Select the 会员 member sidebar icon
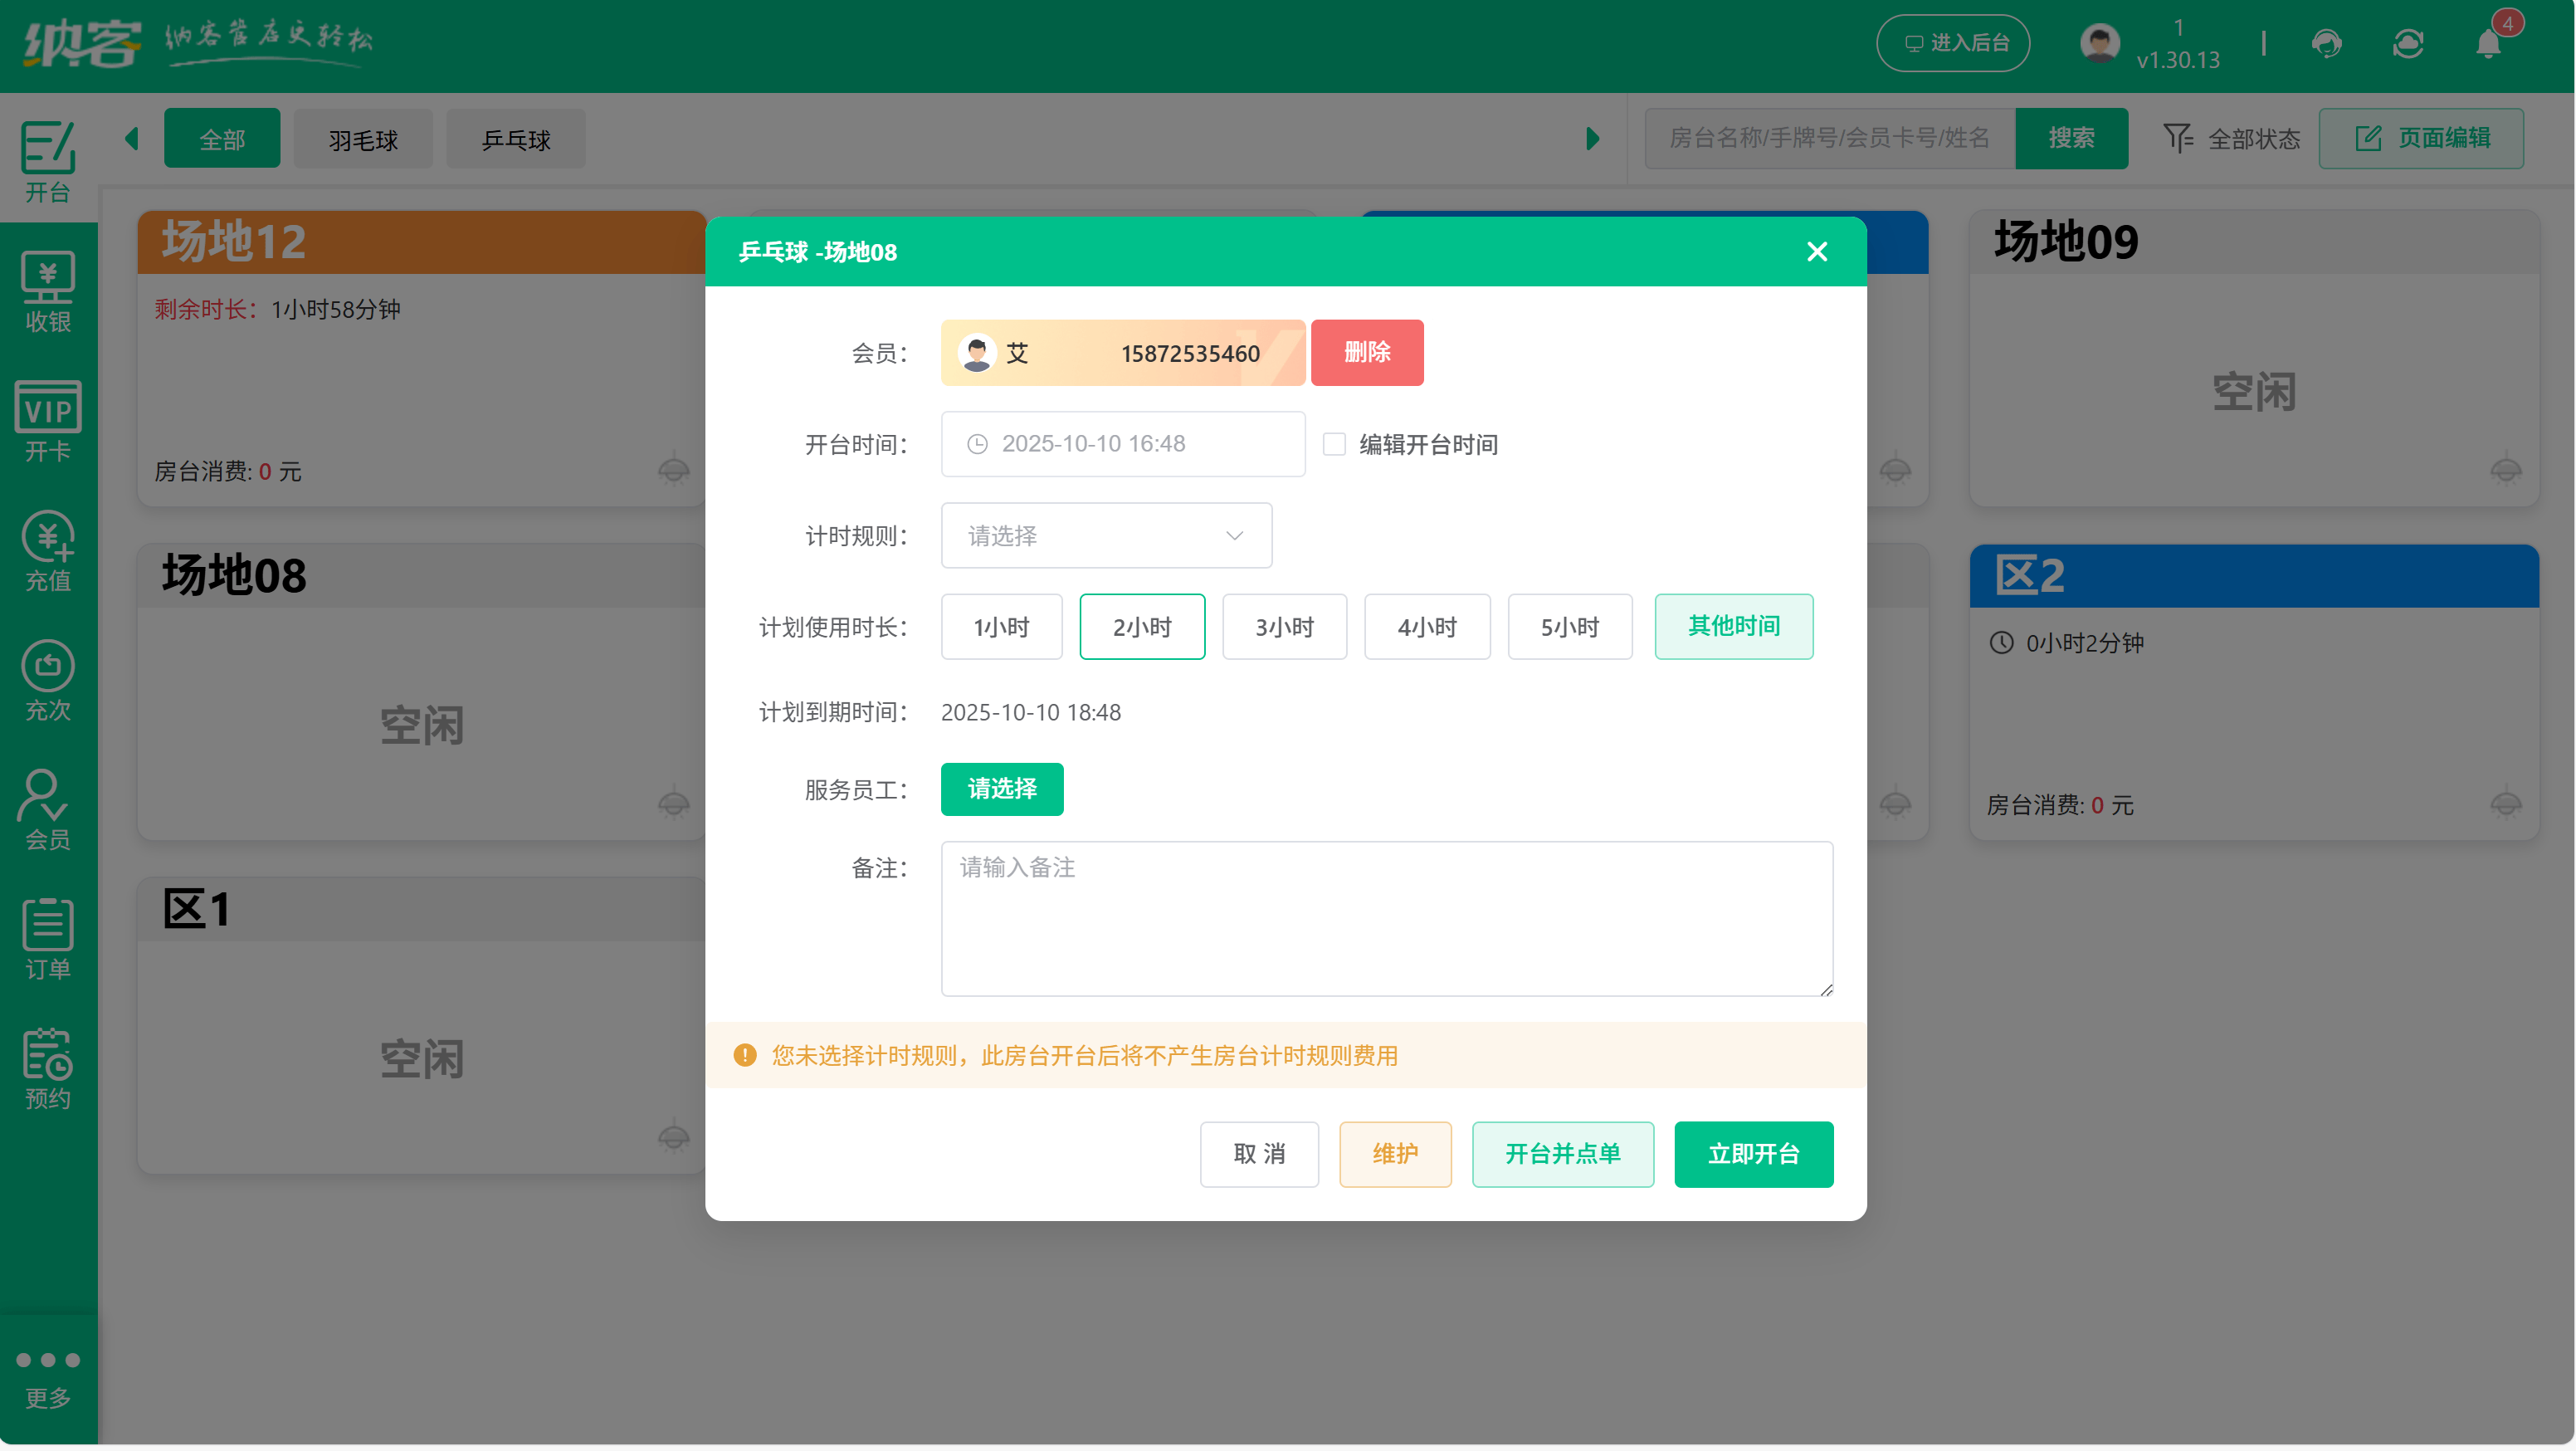This screenshot has height=1451, width=2576. pos(48,809)
